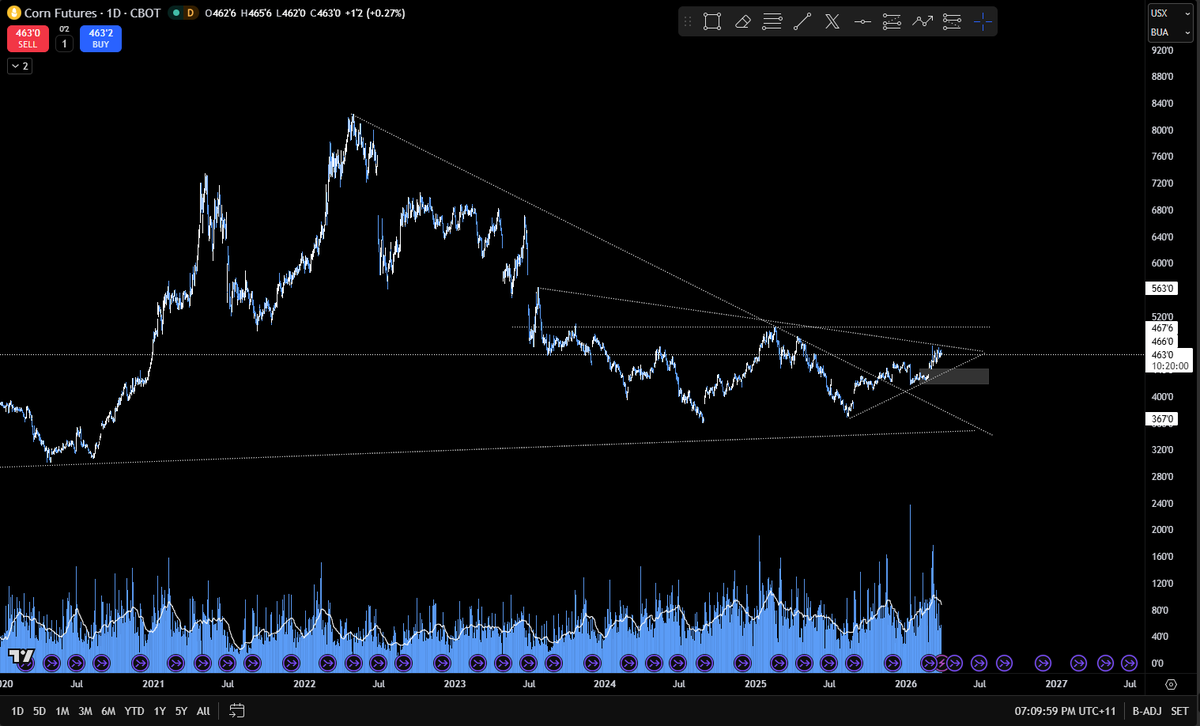
Task: Click the 0'2 spread value above quantity
Action: tap(63, 31)
